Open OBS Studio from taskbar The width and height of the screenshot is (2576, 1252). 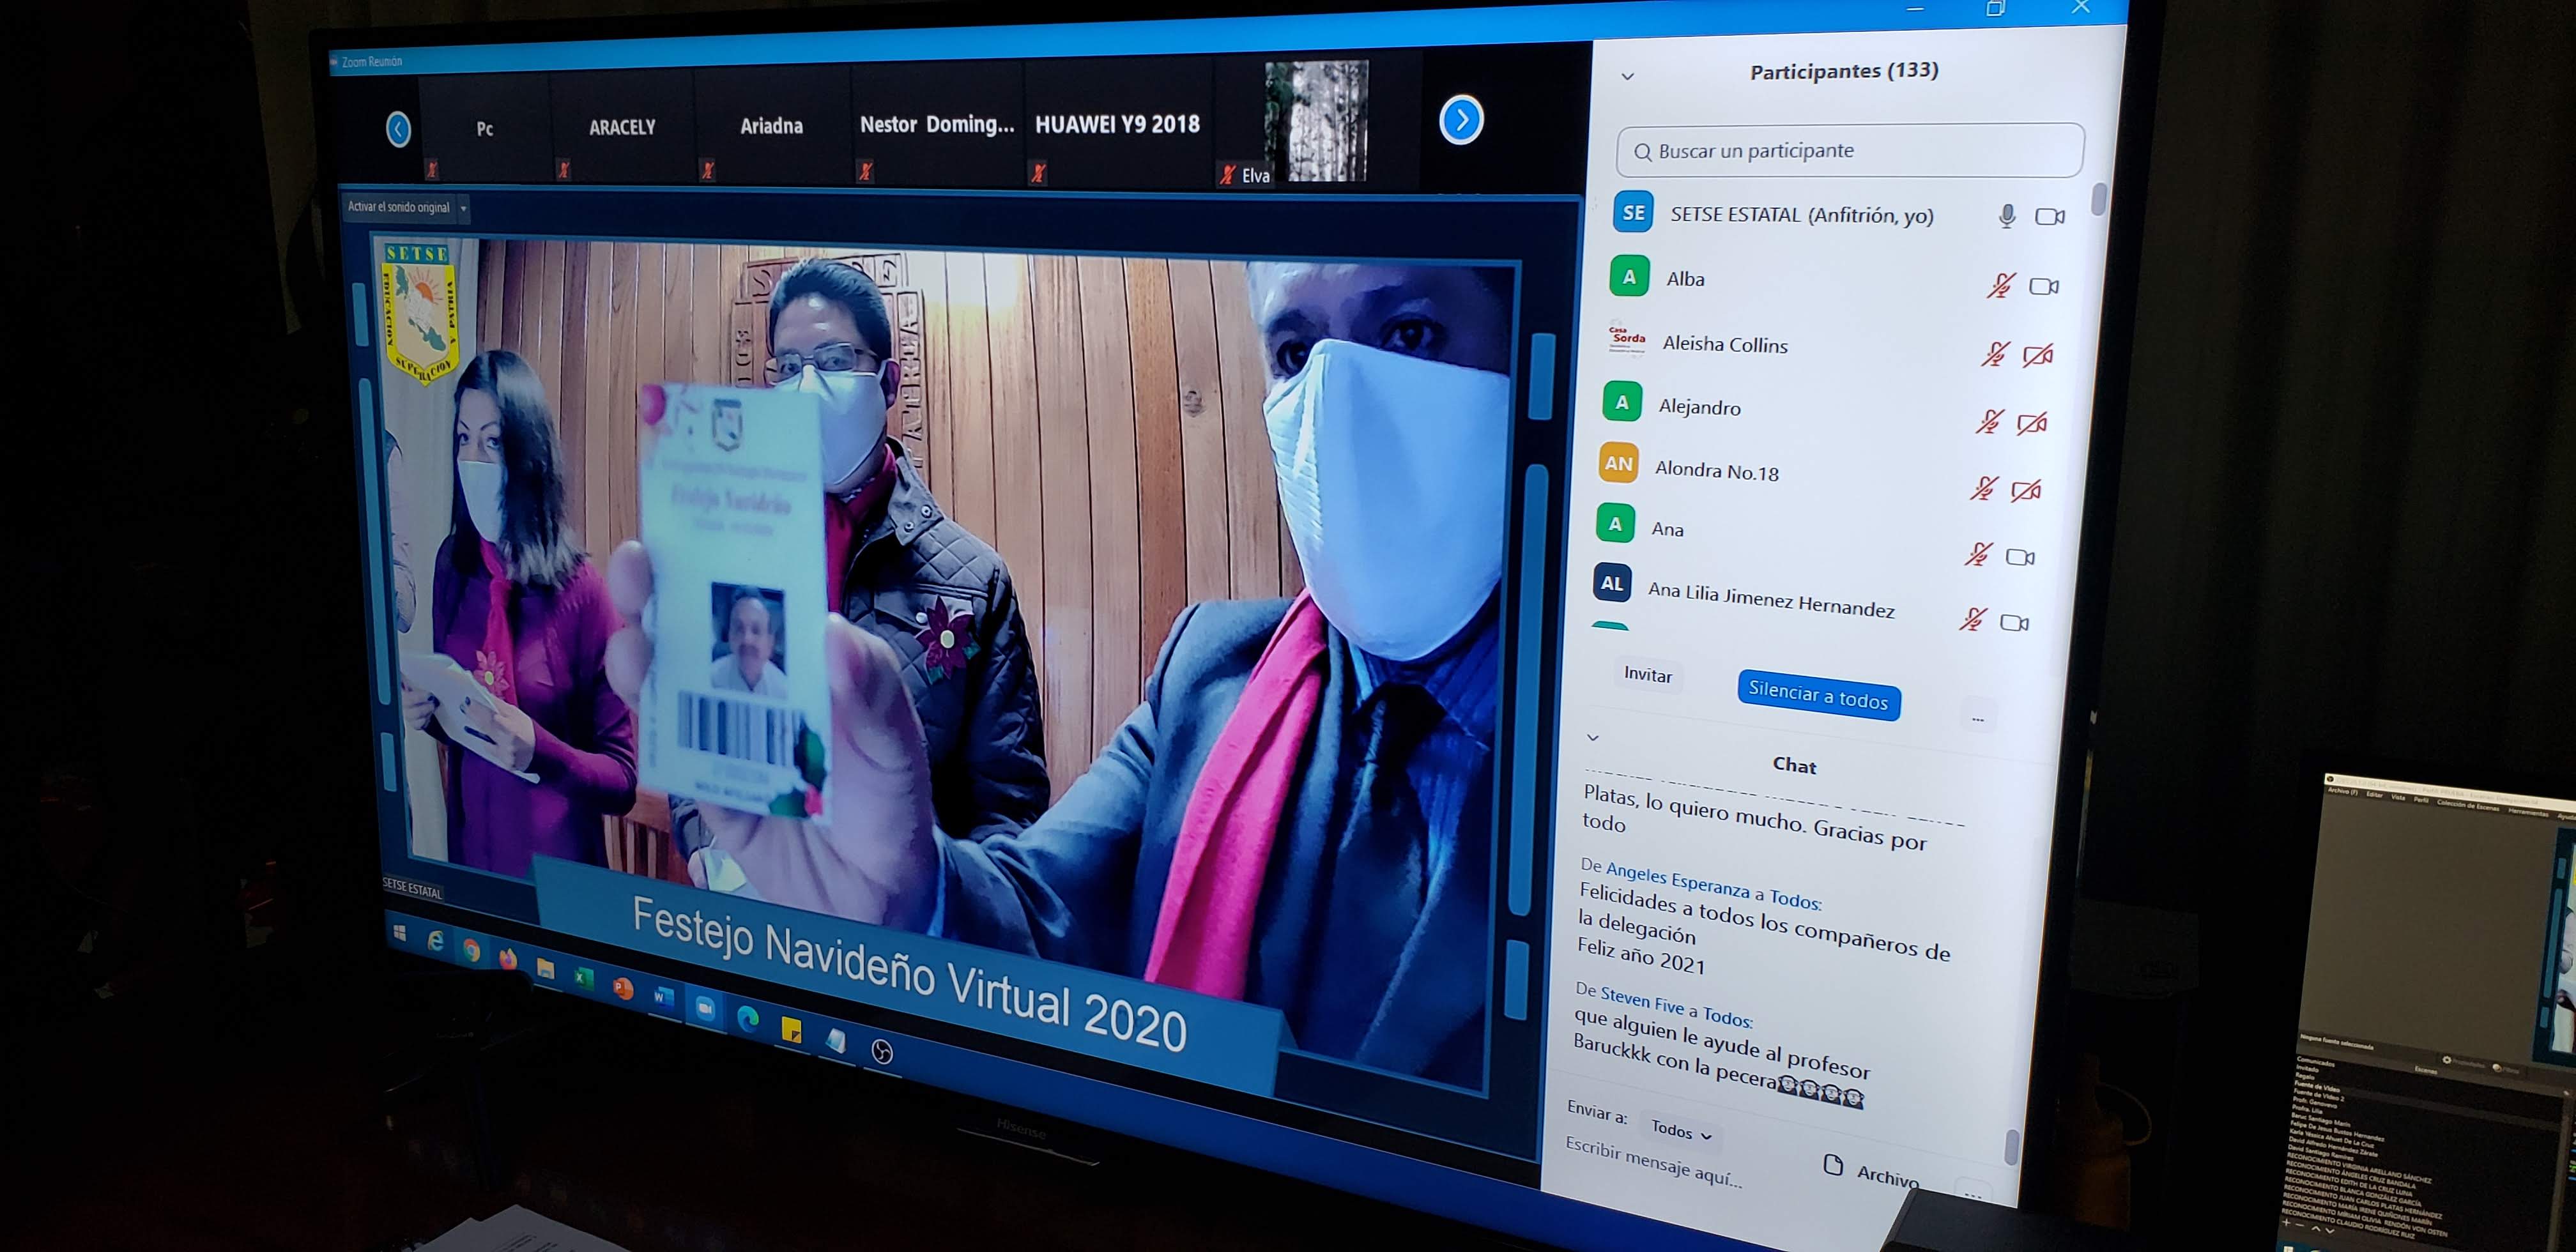[881, 1052]
